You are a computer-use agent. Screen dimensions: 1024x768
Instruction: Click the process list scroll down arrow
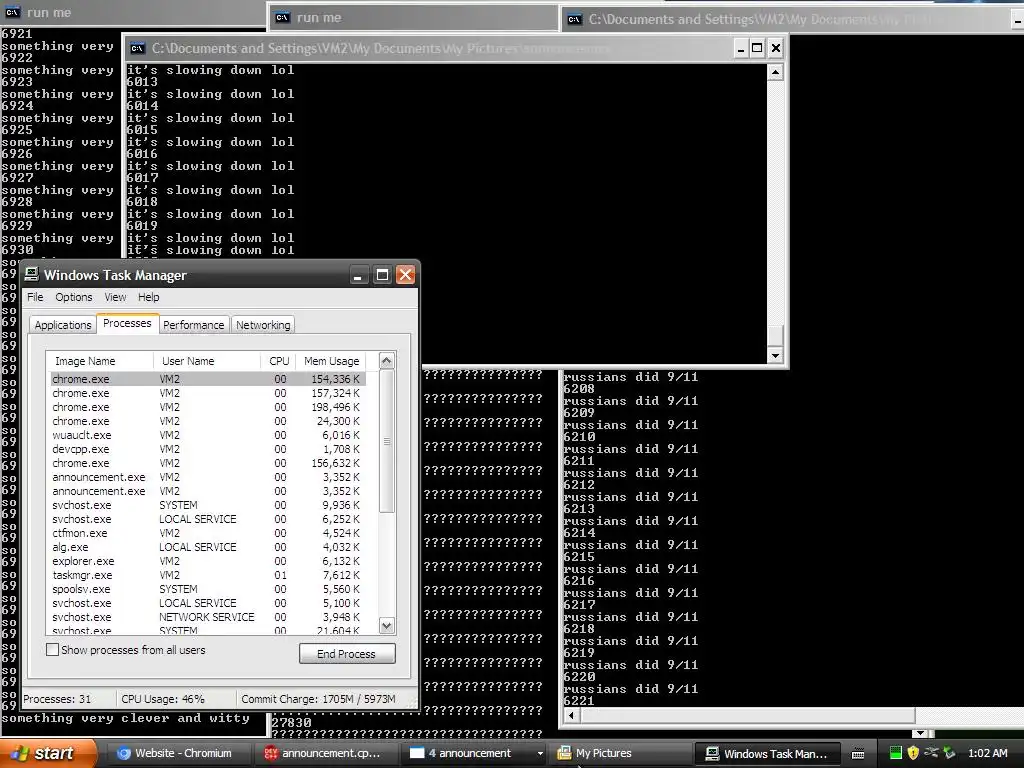pyautogui.click(x=387, y=626)
